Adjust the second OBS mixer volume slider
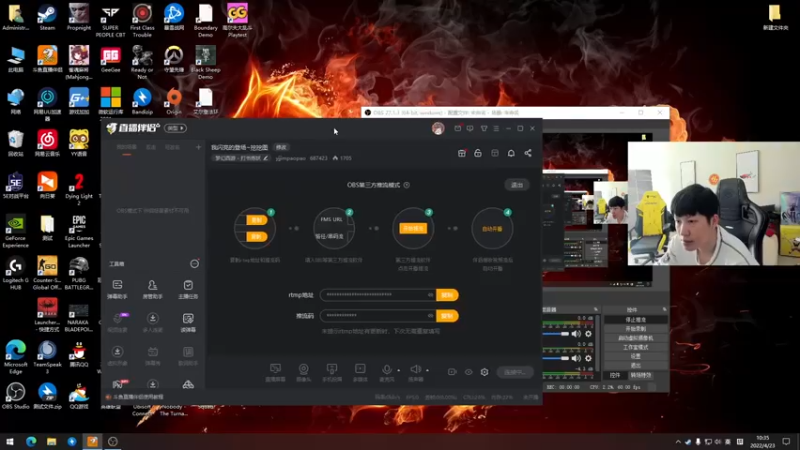 click(x=556, y=358)
